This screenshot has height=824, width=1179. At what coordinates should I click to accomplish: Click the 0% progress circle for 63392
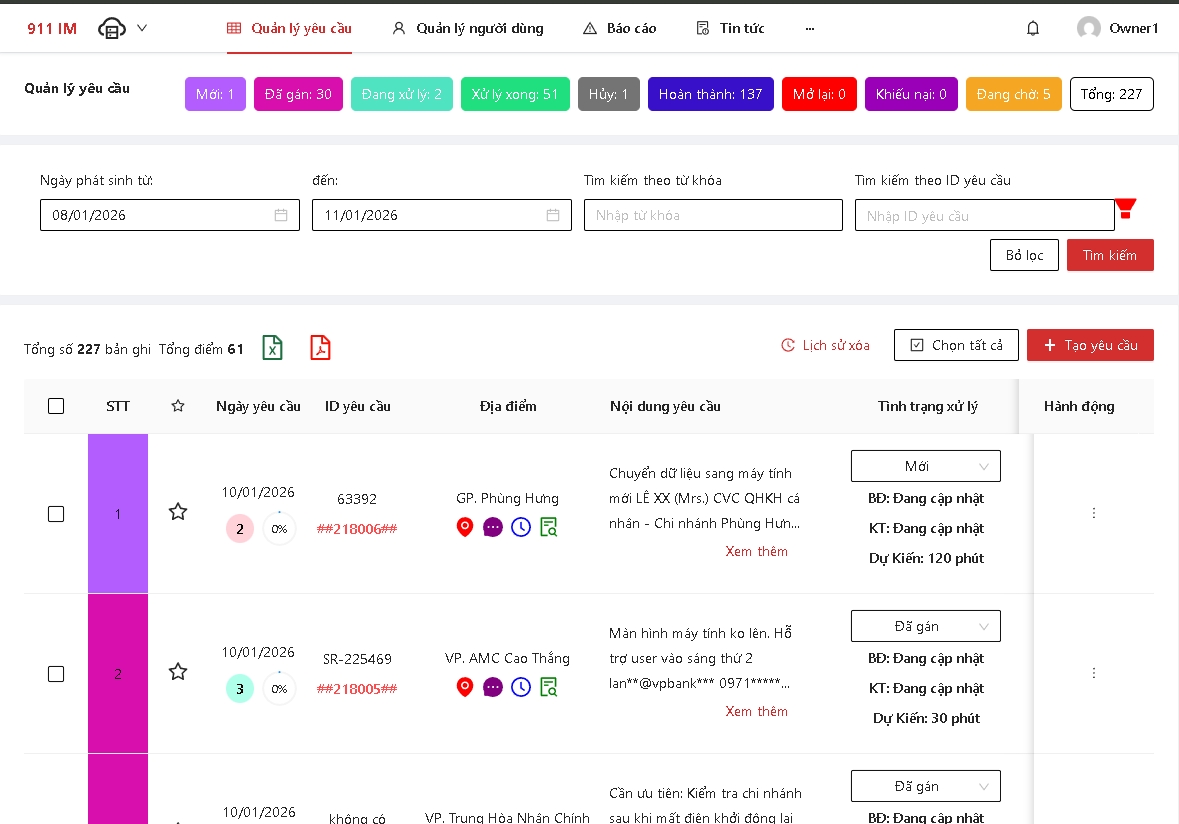tap(279, 529)
